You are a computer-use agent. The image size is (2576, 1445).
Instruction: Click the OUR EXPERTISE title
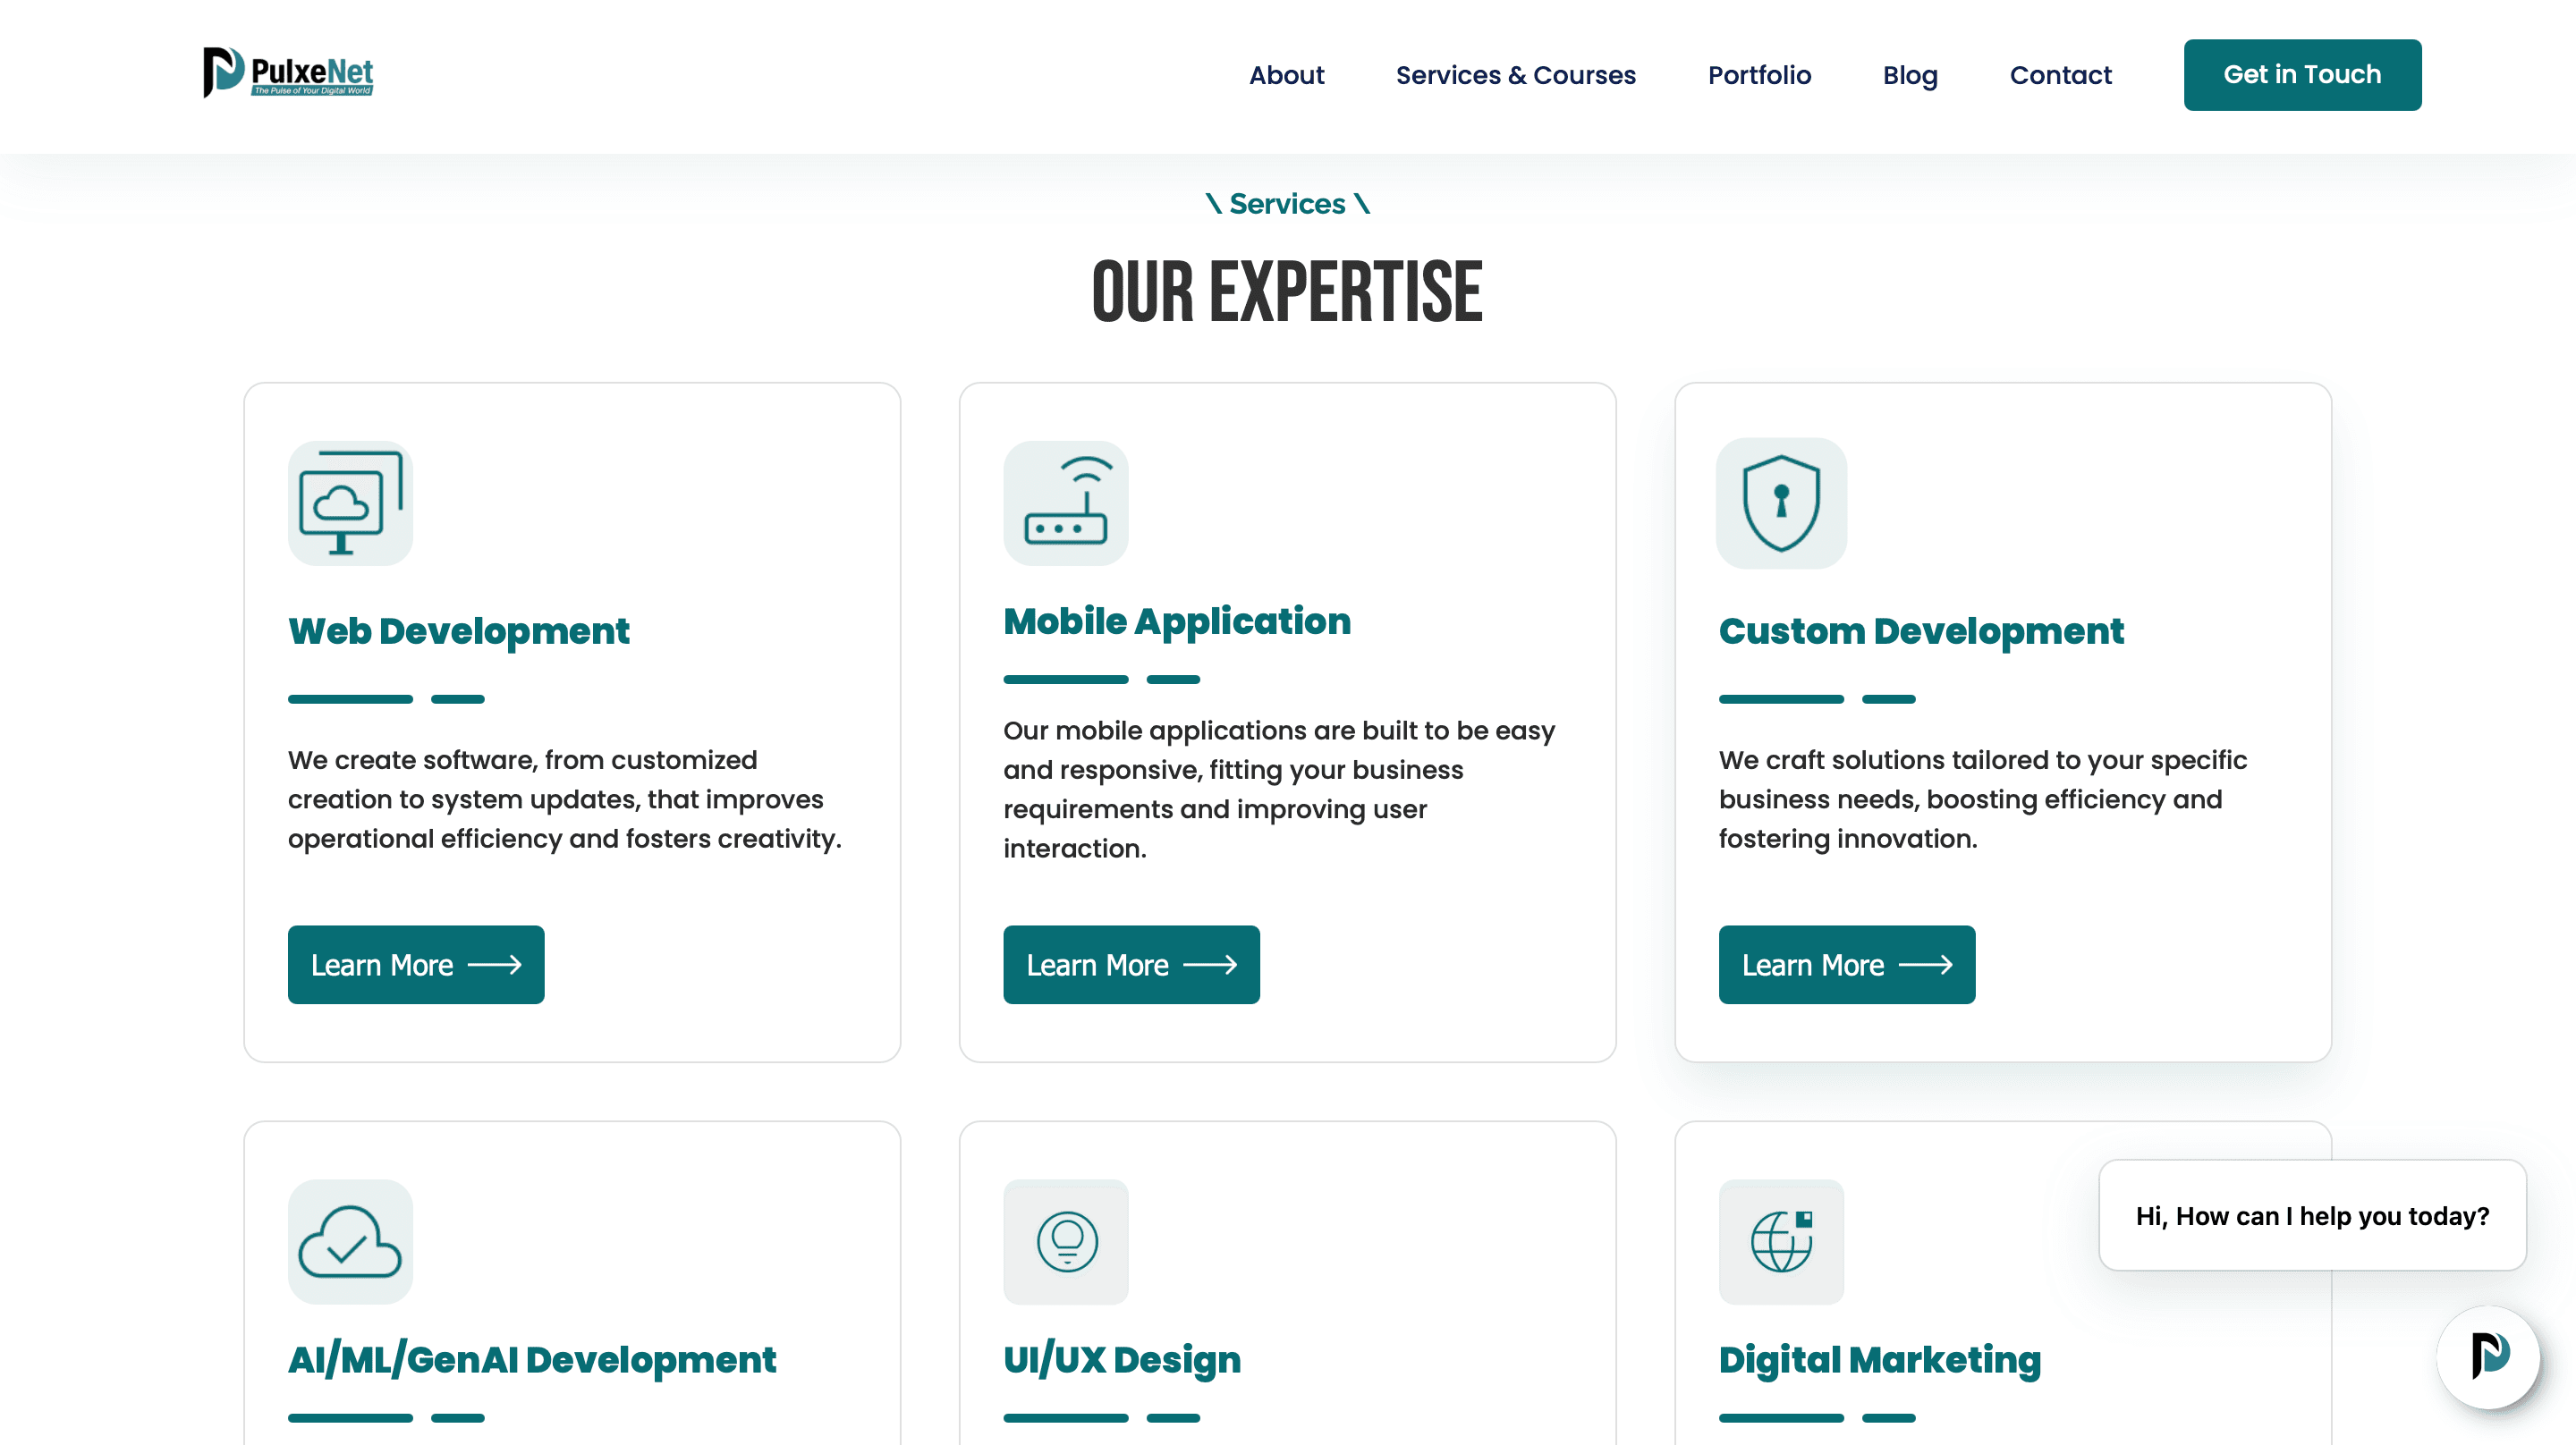point(1287,291)
